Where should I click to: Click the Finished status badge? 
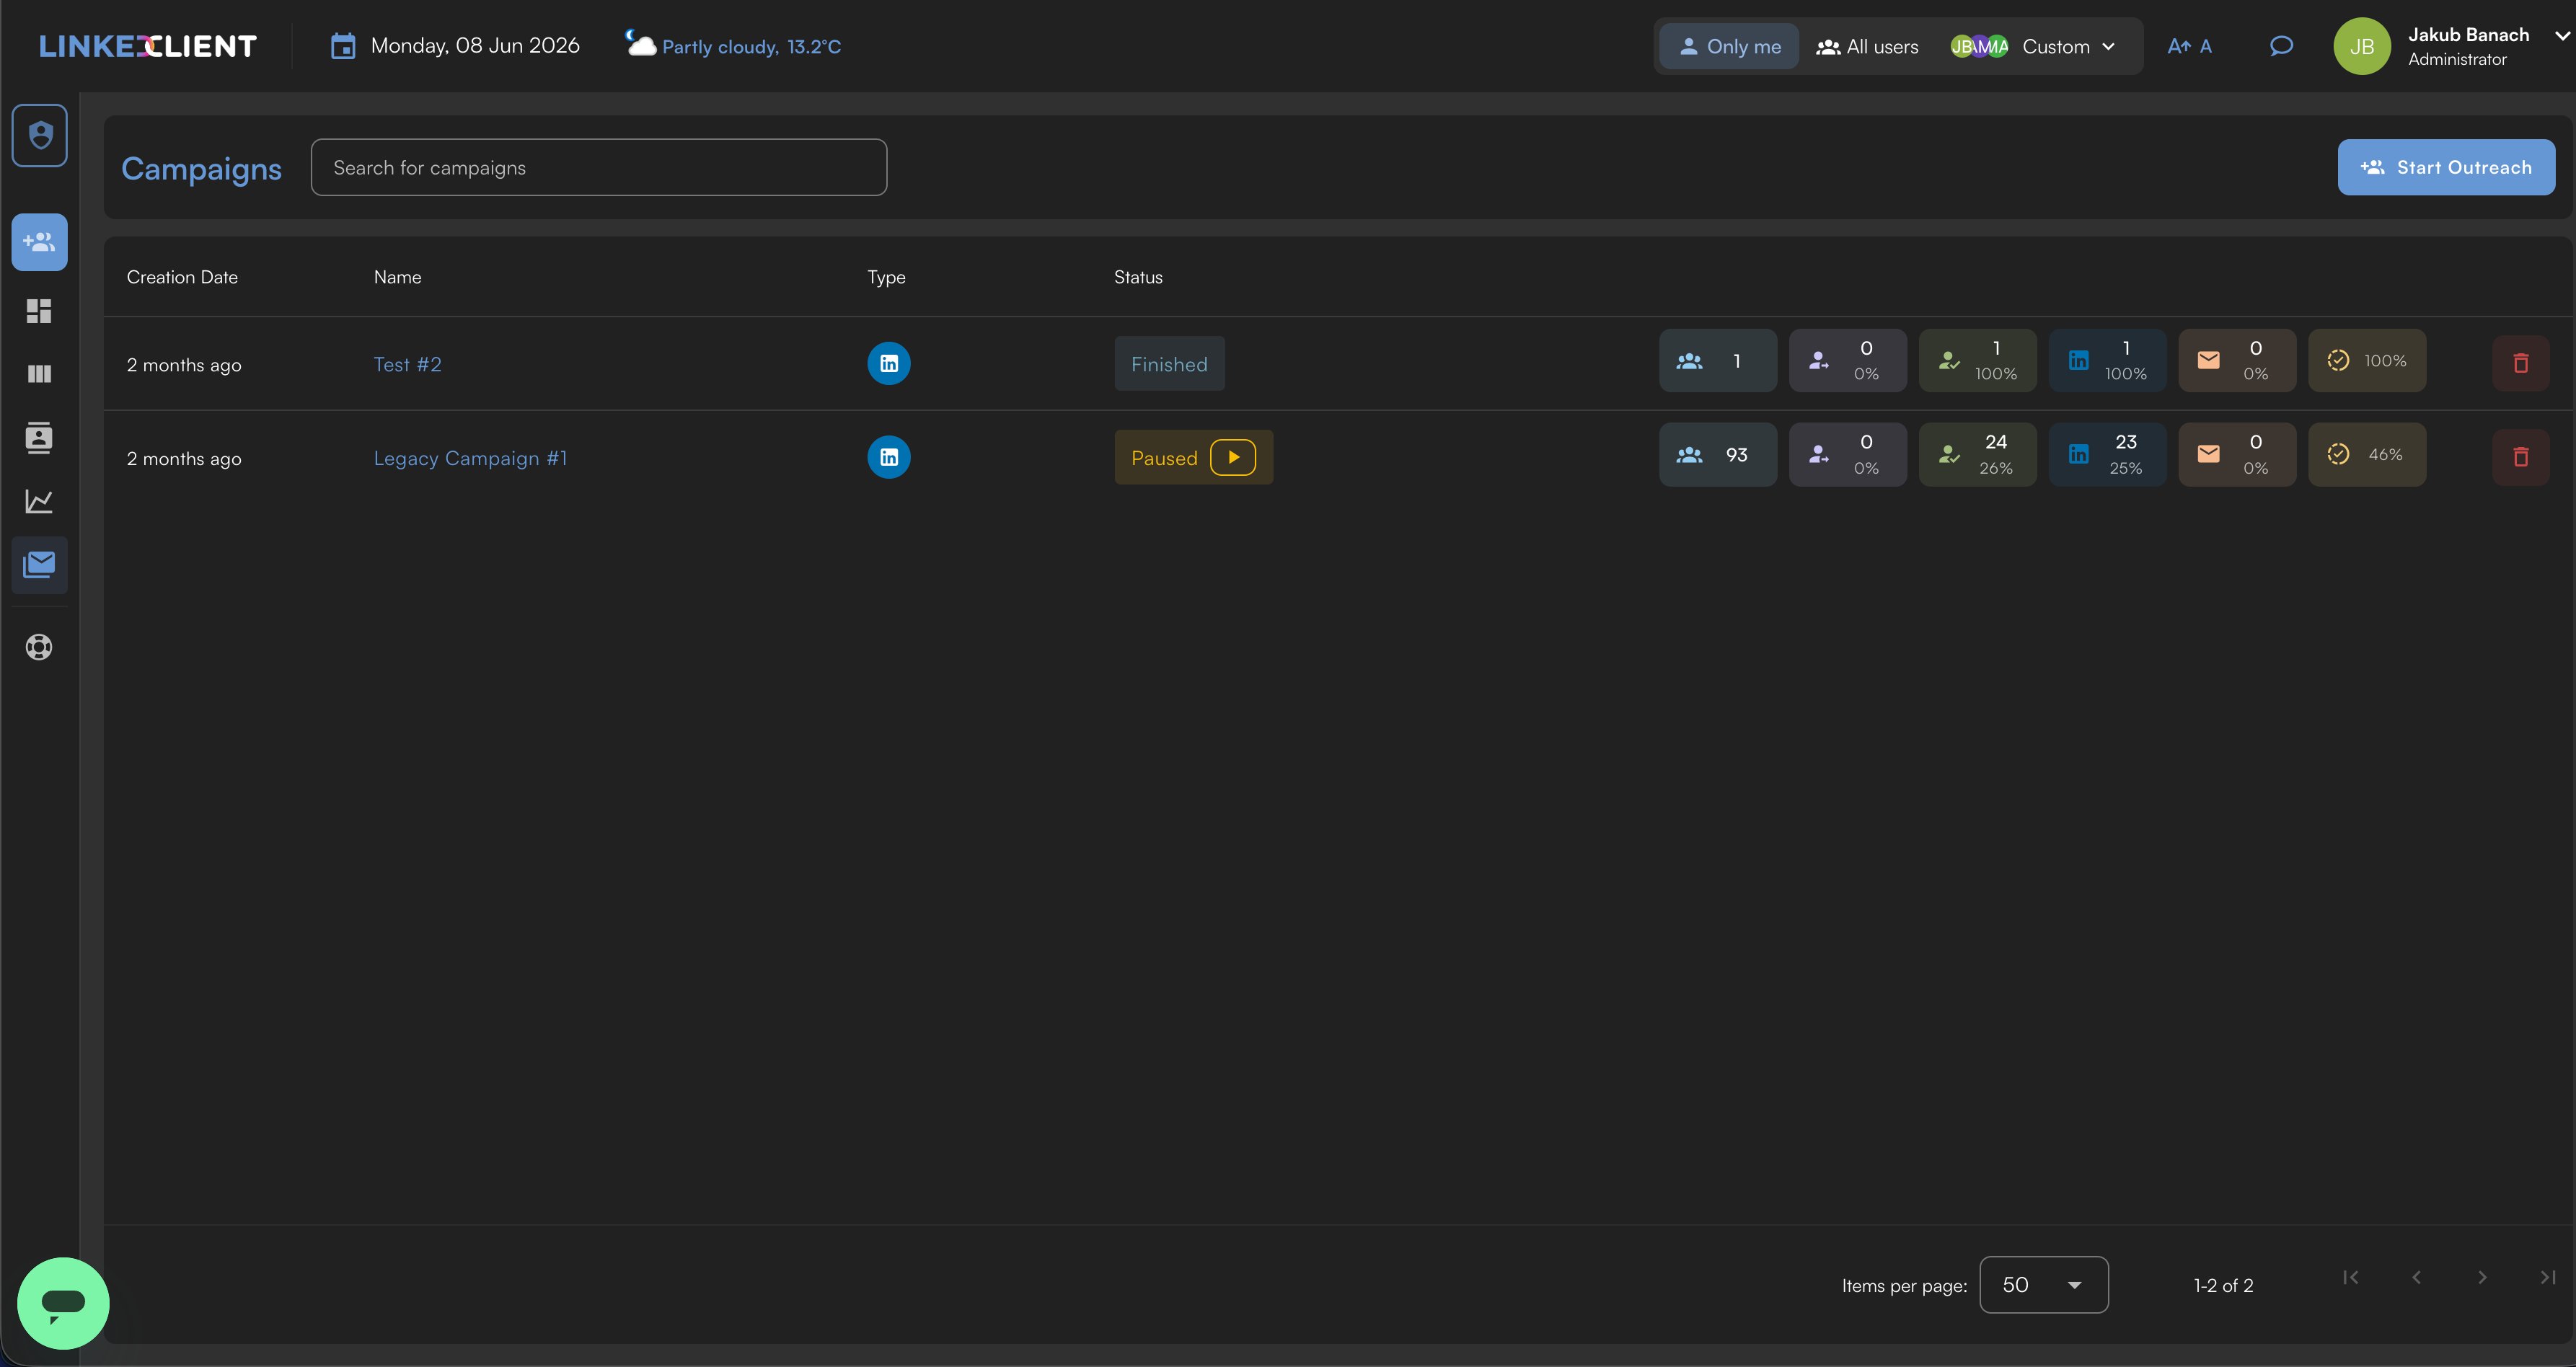click(1169, 363)
